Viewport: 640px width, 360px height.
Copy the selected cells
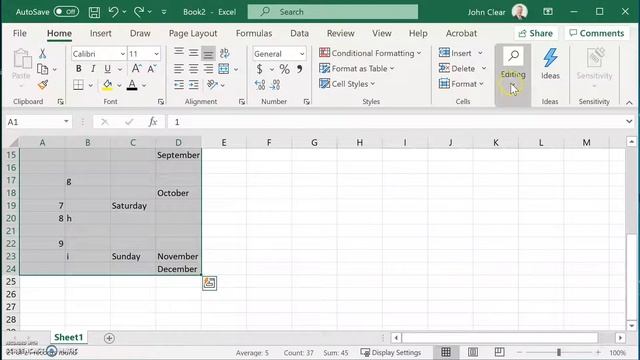click(42, 69)
